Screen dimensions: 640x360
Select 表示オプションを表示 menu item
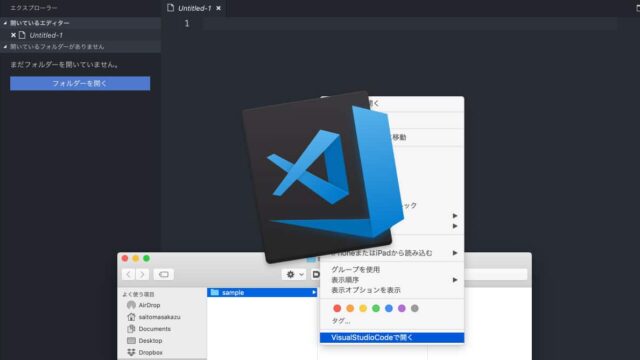click(x=366, y=290)
